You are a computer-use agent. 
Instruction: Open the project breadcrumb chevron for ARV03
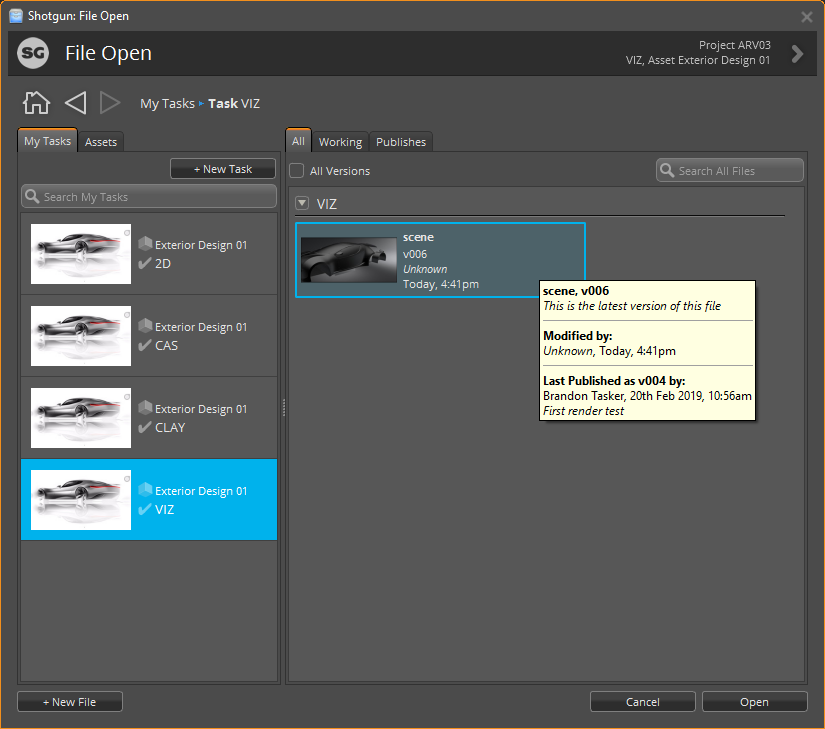pos(797,52)
